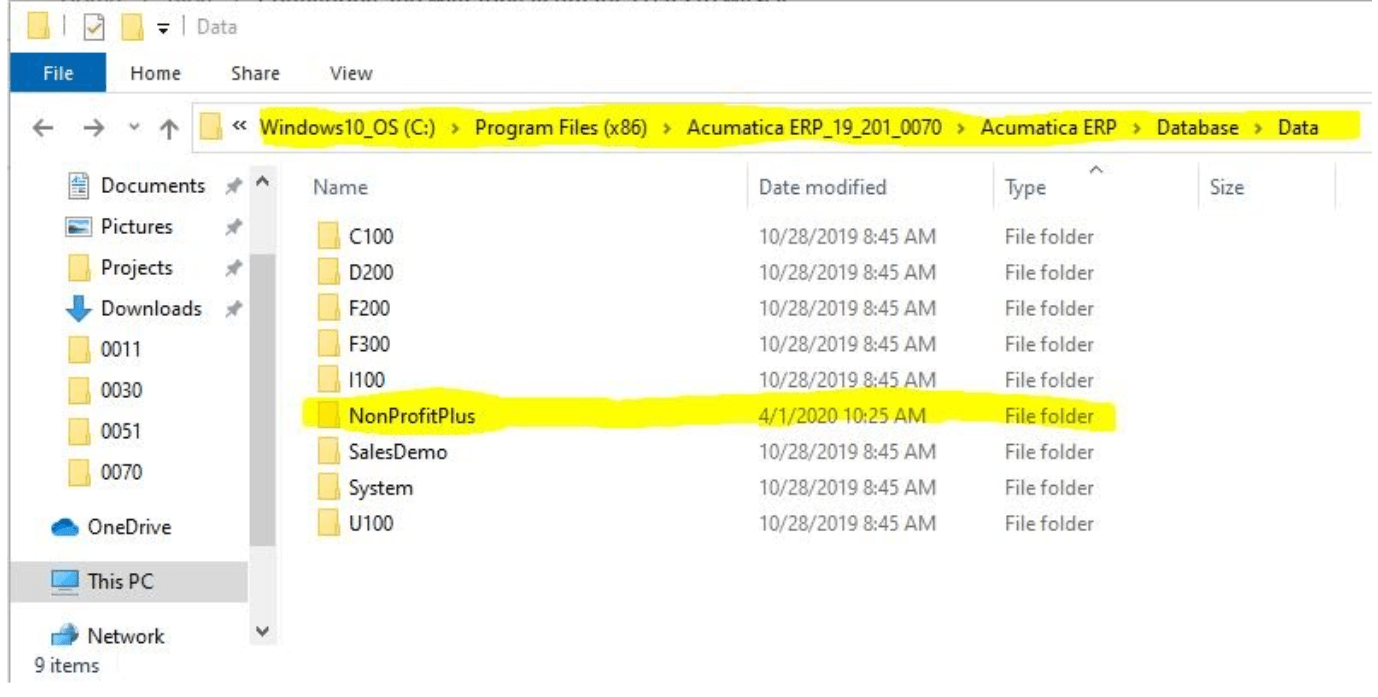Open Documents in Quick access
Viewport: 1378px width, 697px height.
tap(152, 186)
